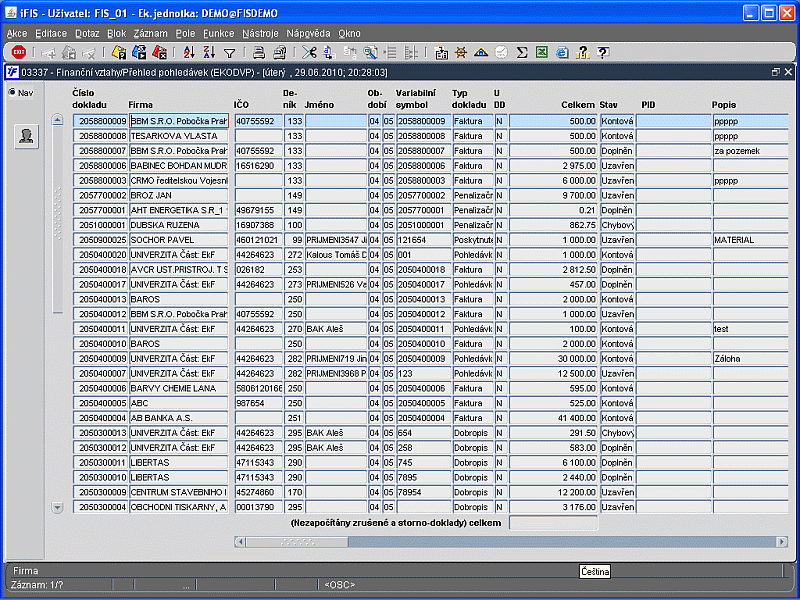Screen dimensions: 800x600
Task: Click the red EXIT icon
Action: pyautogui.click(x=19, y=53)
